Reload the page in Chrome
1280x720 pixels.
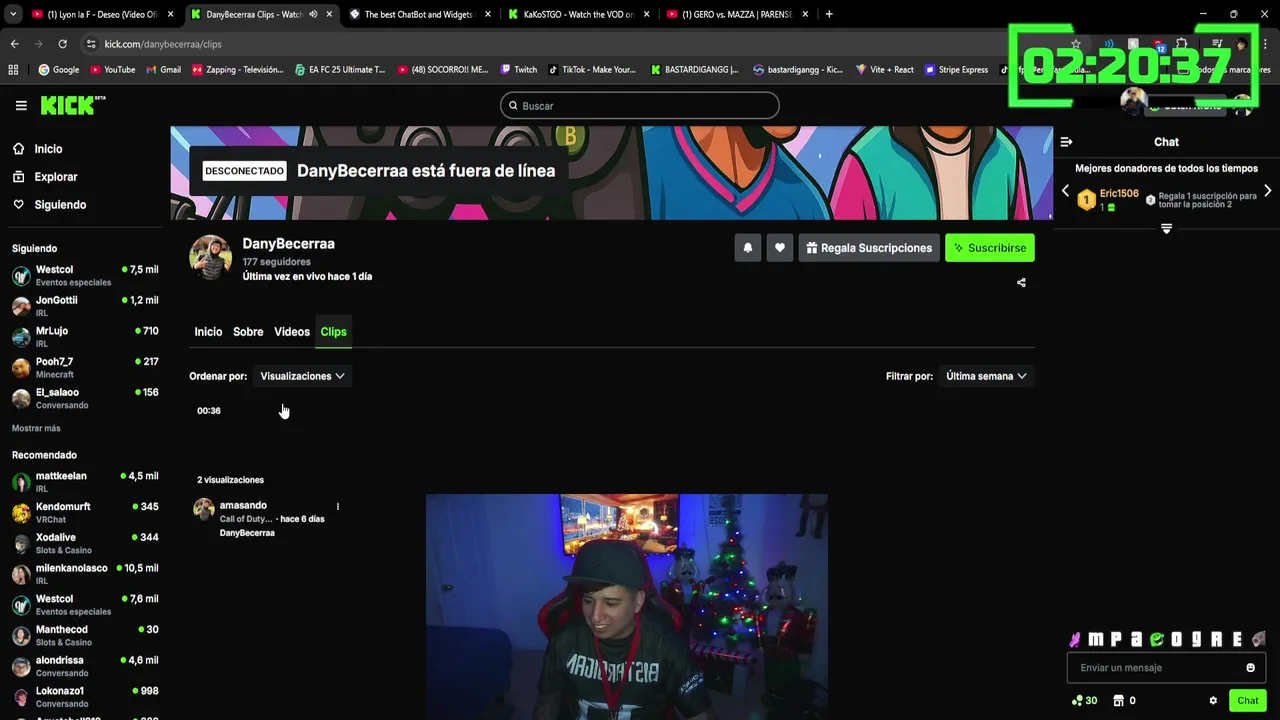tap(62, 44)
